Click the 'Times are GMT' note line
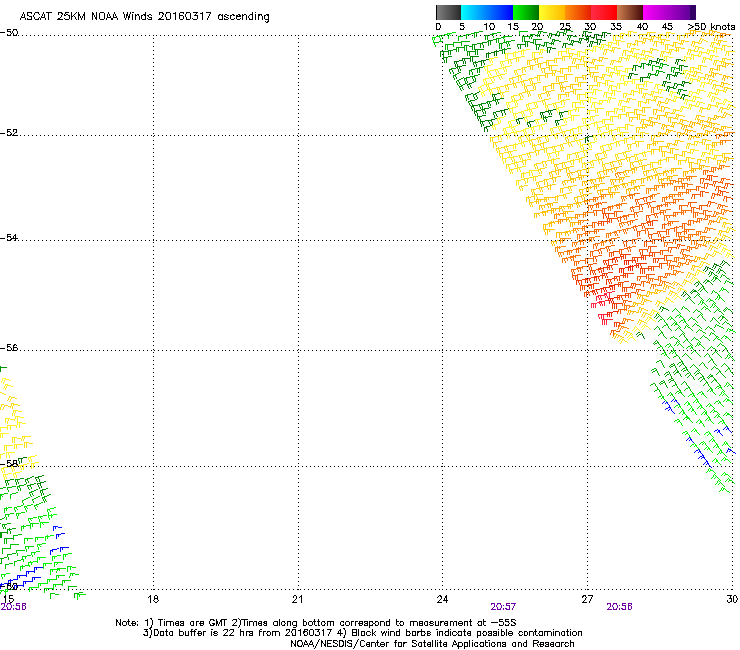740x650 pixels. (316, 623)
